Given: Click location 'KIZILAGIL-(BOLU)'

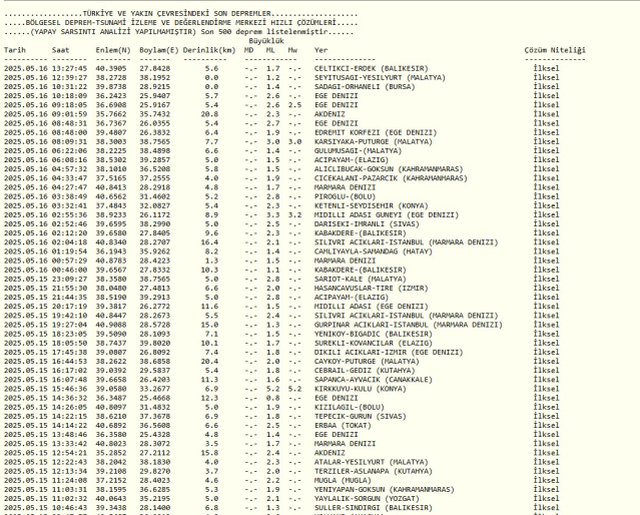Looking at the screenshot, I should [x=349, y=407].
